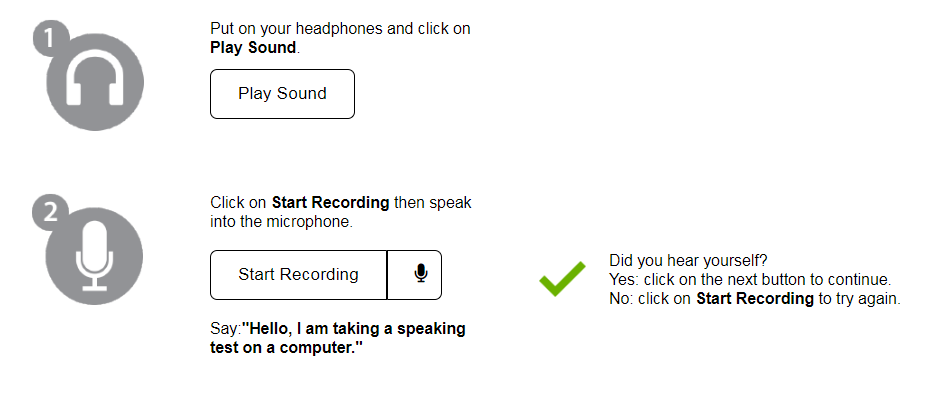Screen dimensions: 942x393
Task: Click the step 2 number badge
Action: [50, 213]
